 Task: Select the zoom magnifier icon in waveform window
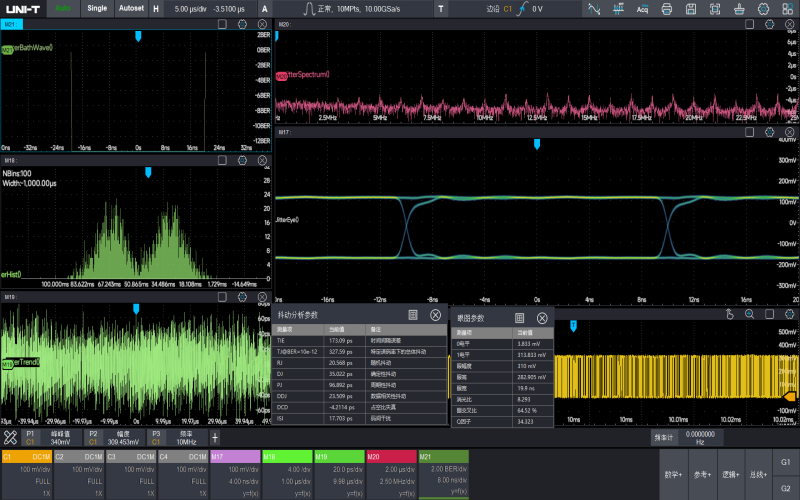click(x=749, y=314)
